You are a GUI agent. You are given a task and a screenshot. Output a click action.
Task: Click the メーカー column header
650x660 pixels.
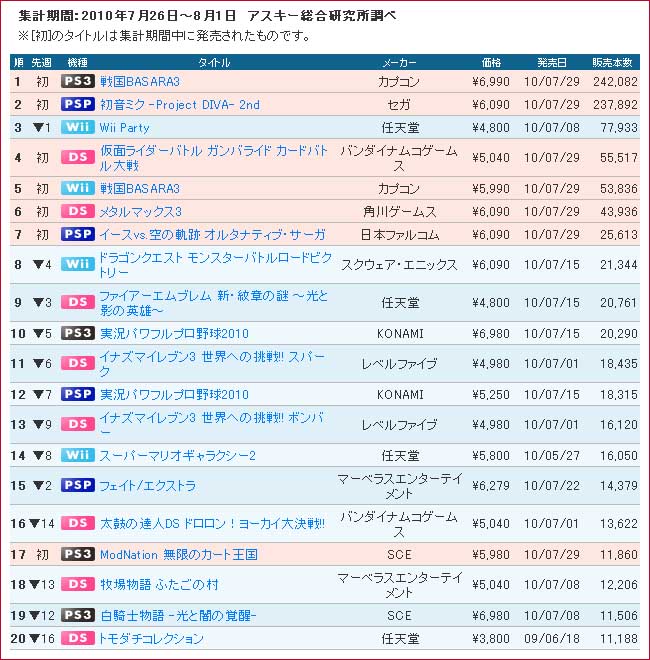tap(399, 63)
